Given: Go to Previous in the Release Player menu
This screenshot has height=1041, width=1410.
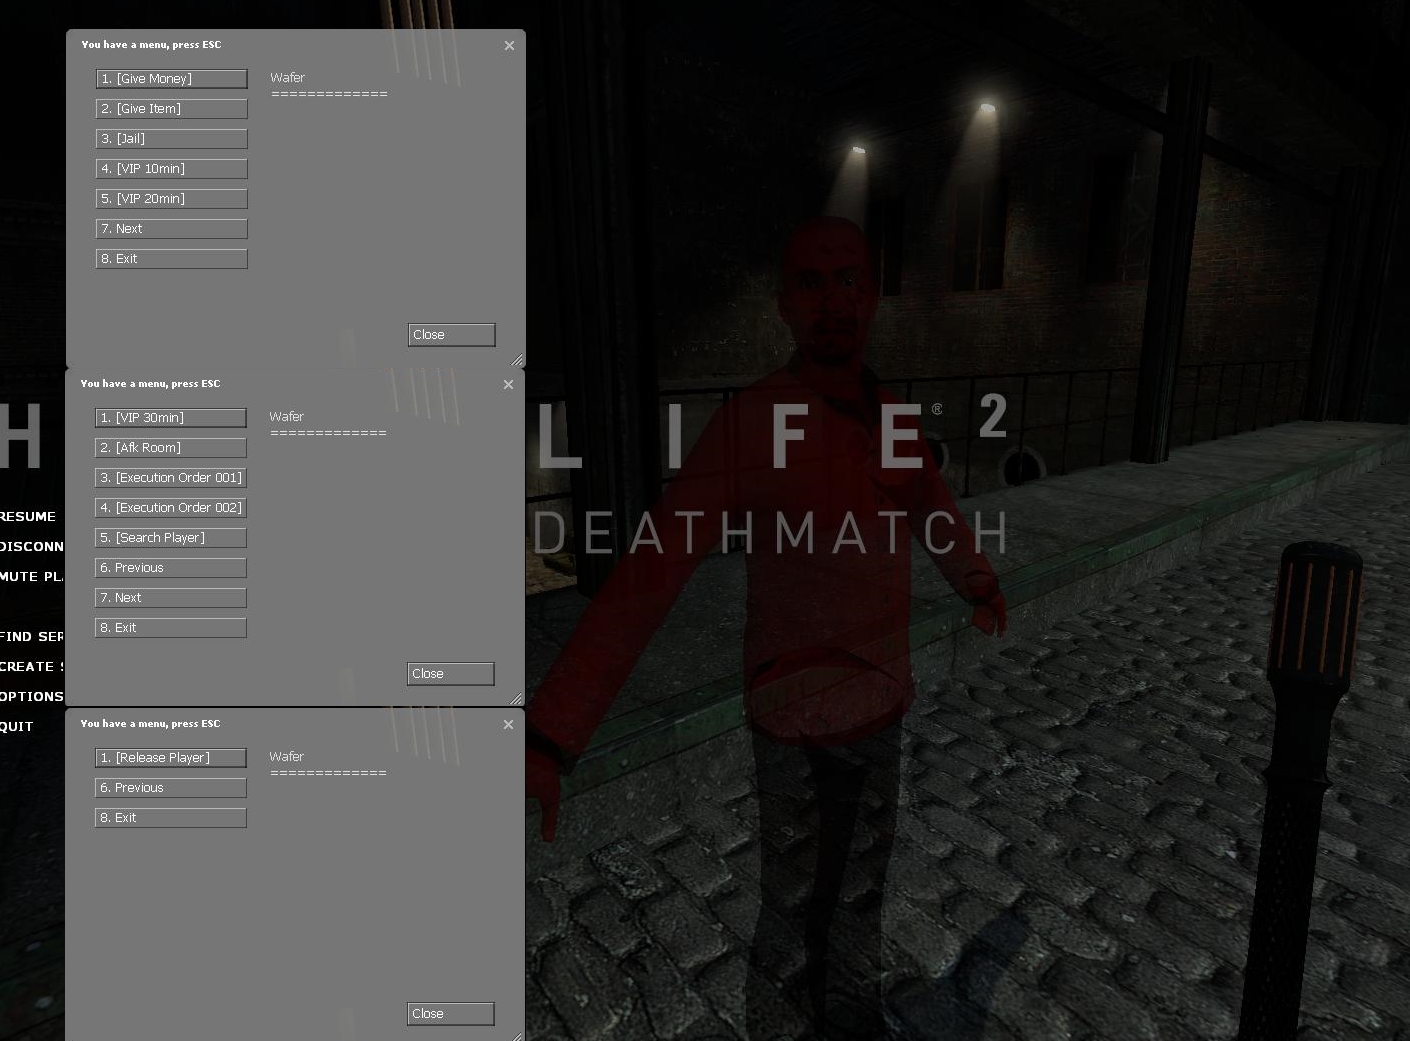Looking at the screenshot, I should (x=171, y=788).
